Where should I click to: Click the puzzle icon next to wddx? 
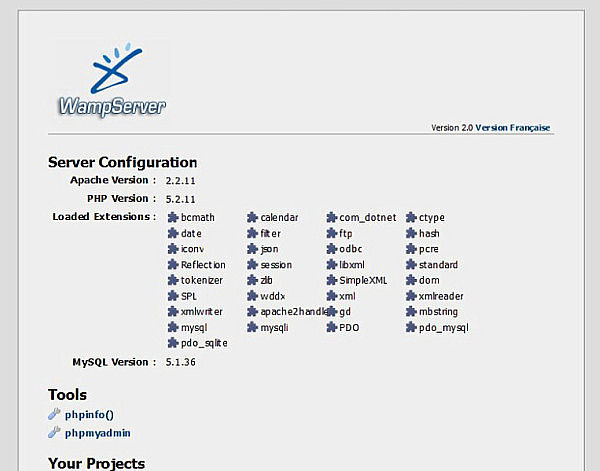click(252, 296)
